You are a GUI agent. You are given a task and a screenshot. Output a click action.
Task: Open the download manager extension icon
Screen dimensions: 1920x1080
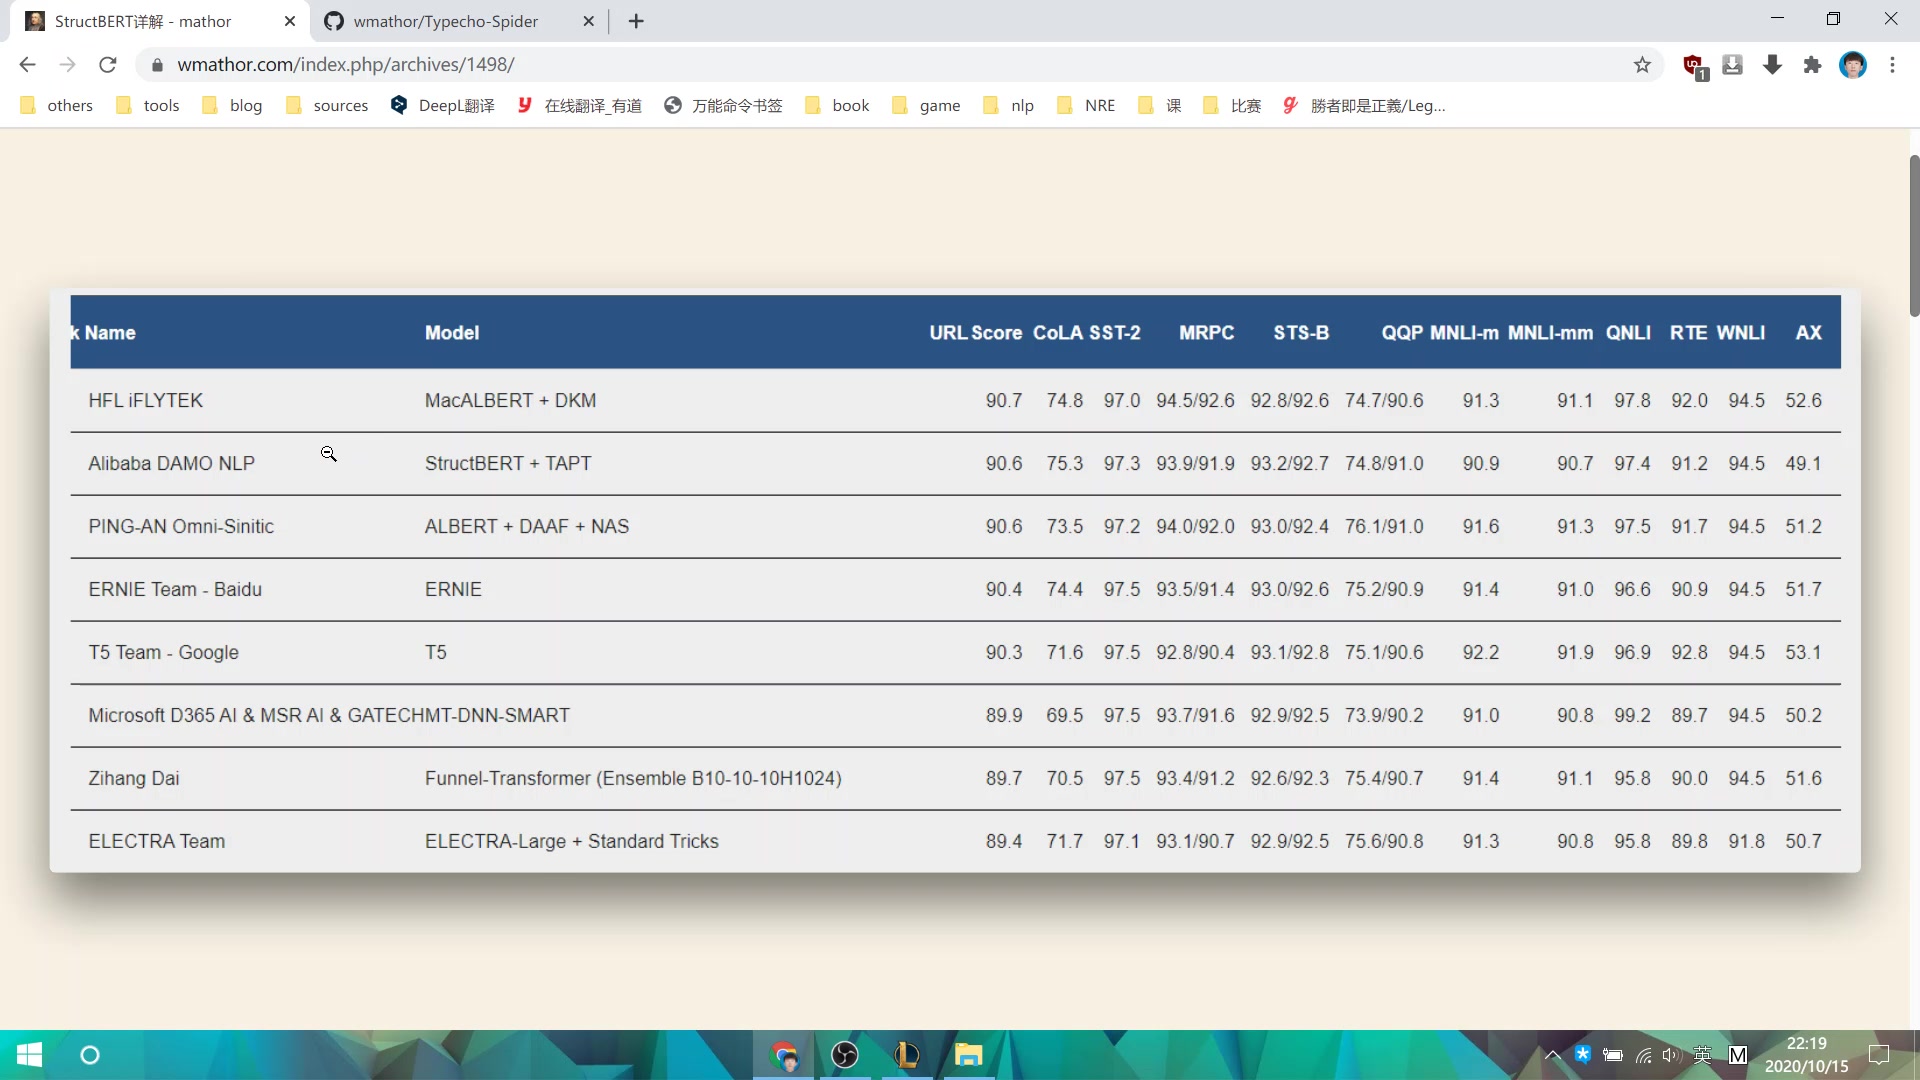coord(1733,65)
